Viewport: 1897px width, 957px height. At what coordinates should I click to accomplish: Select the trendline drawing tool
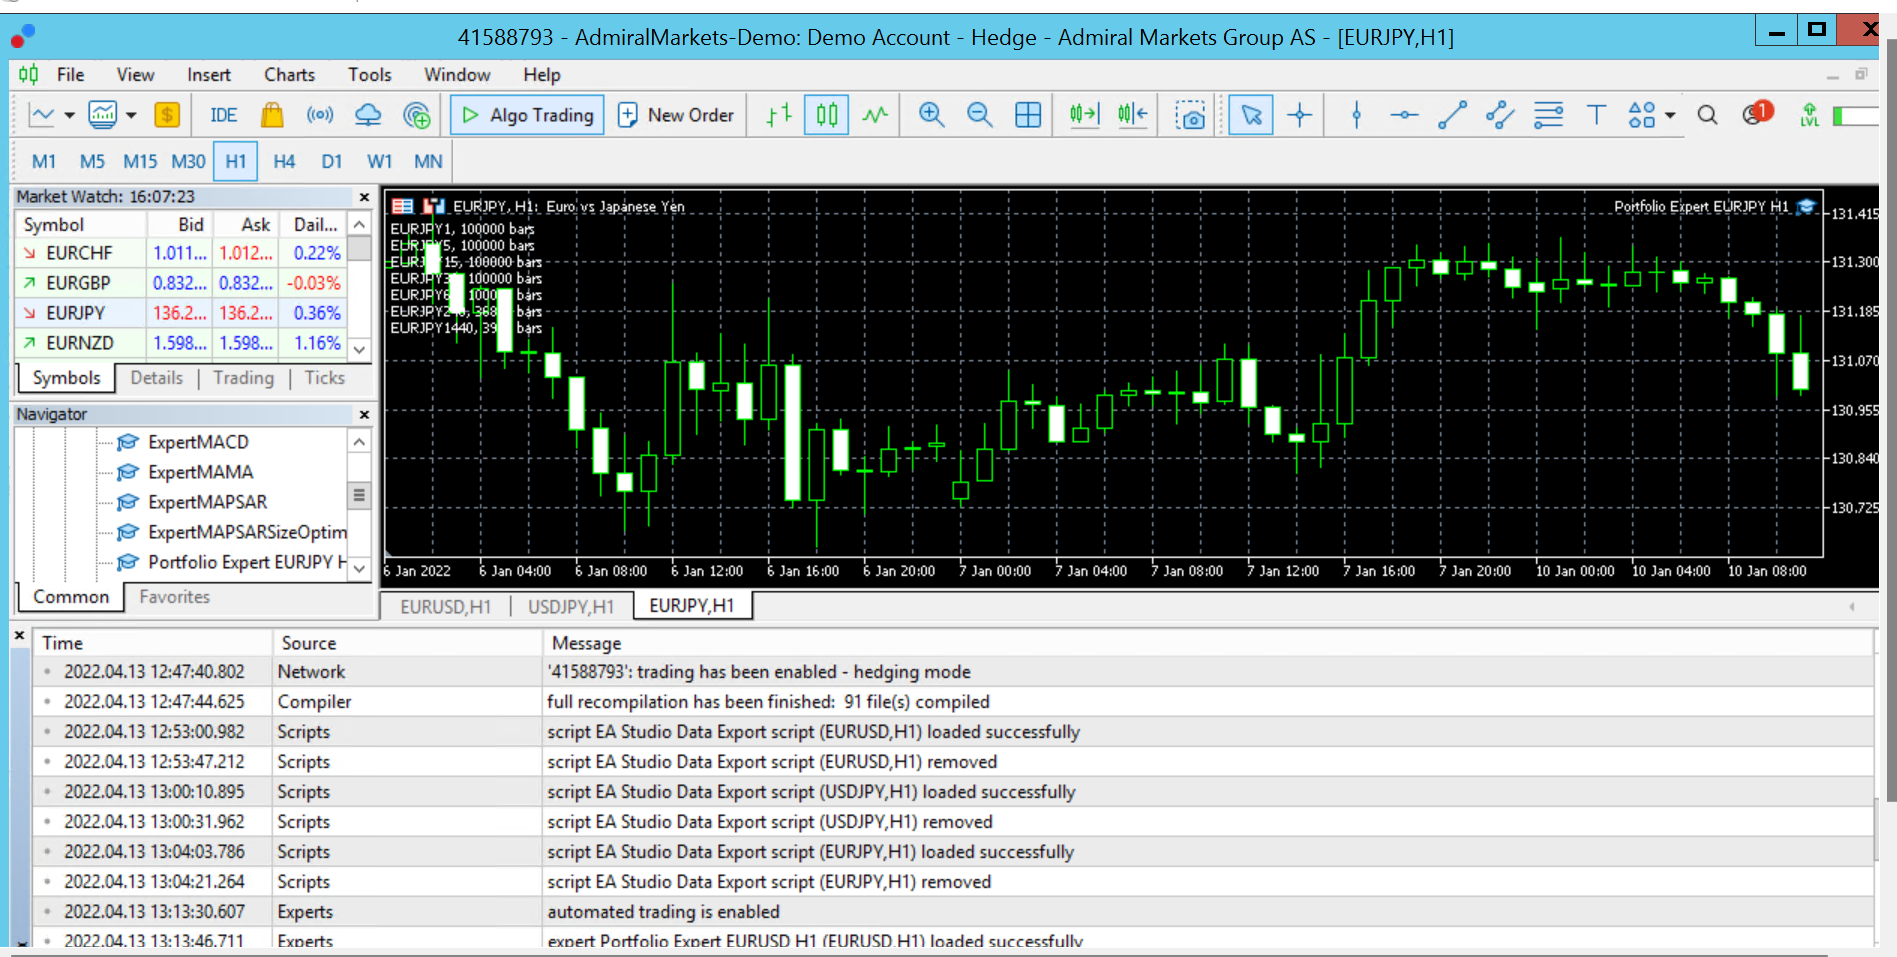pyautogui.click(x=1452, y=115)
